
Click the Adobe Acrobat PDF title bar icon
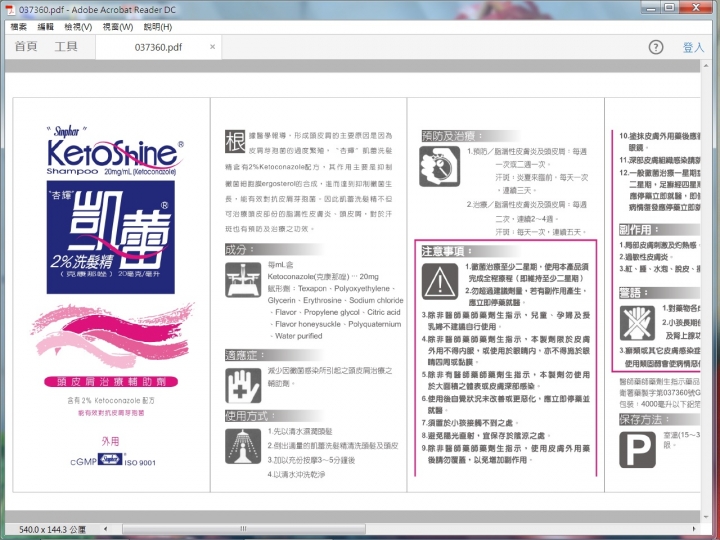coord(10,9)
